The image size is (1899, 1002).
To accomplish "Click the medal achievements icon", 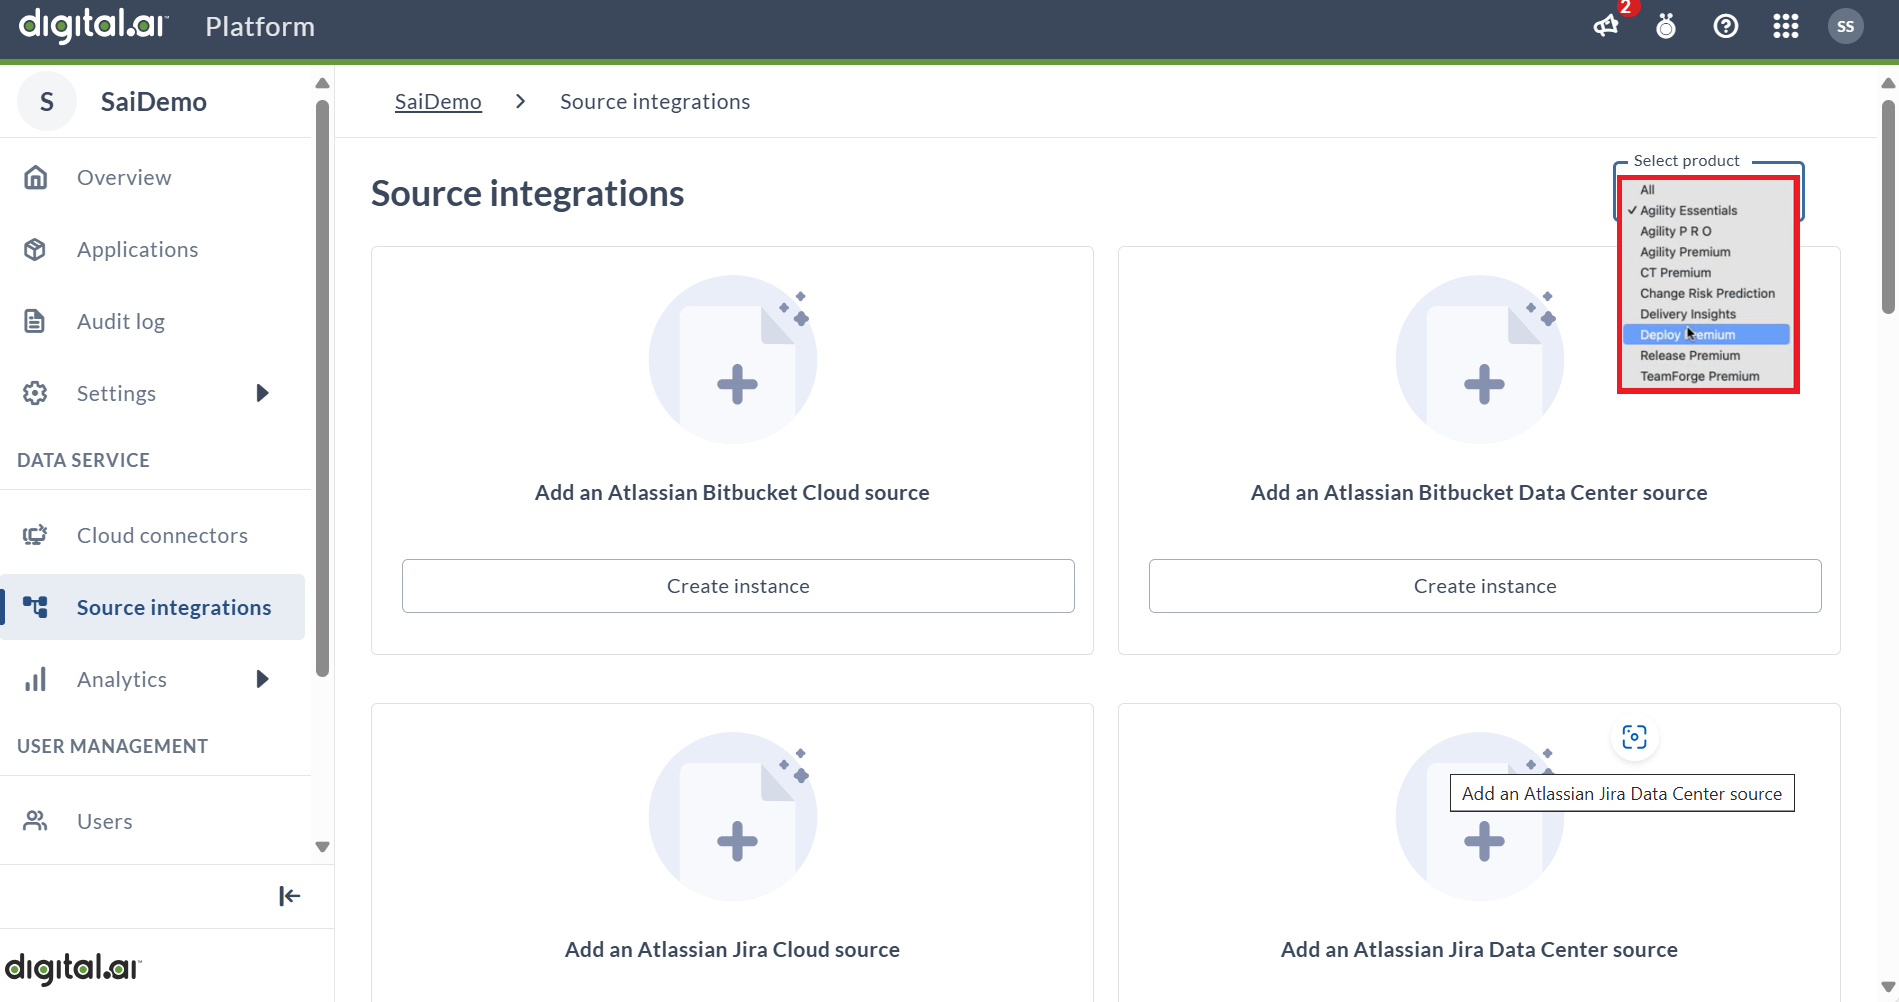I will (1666, 26).
